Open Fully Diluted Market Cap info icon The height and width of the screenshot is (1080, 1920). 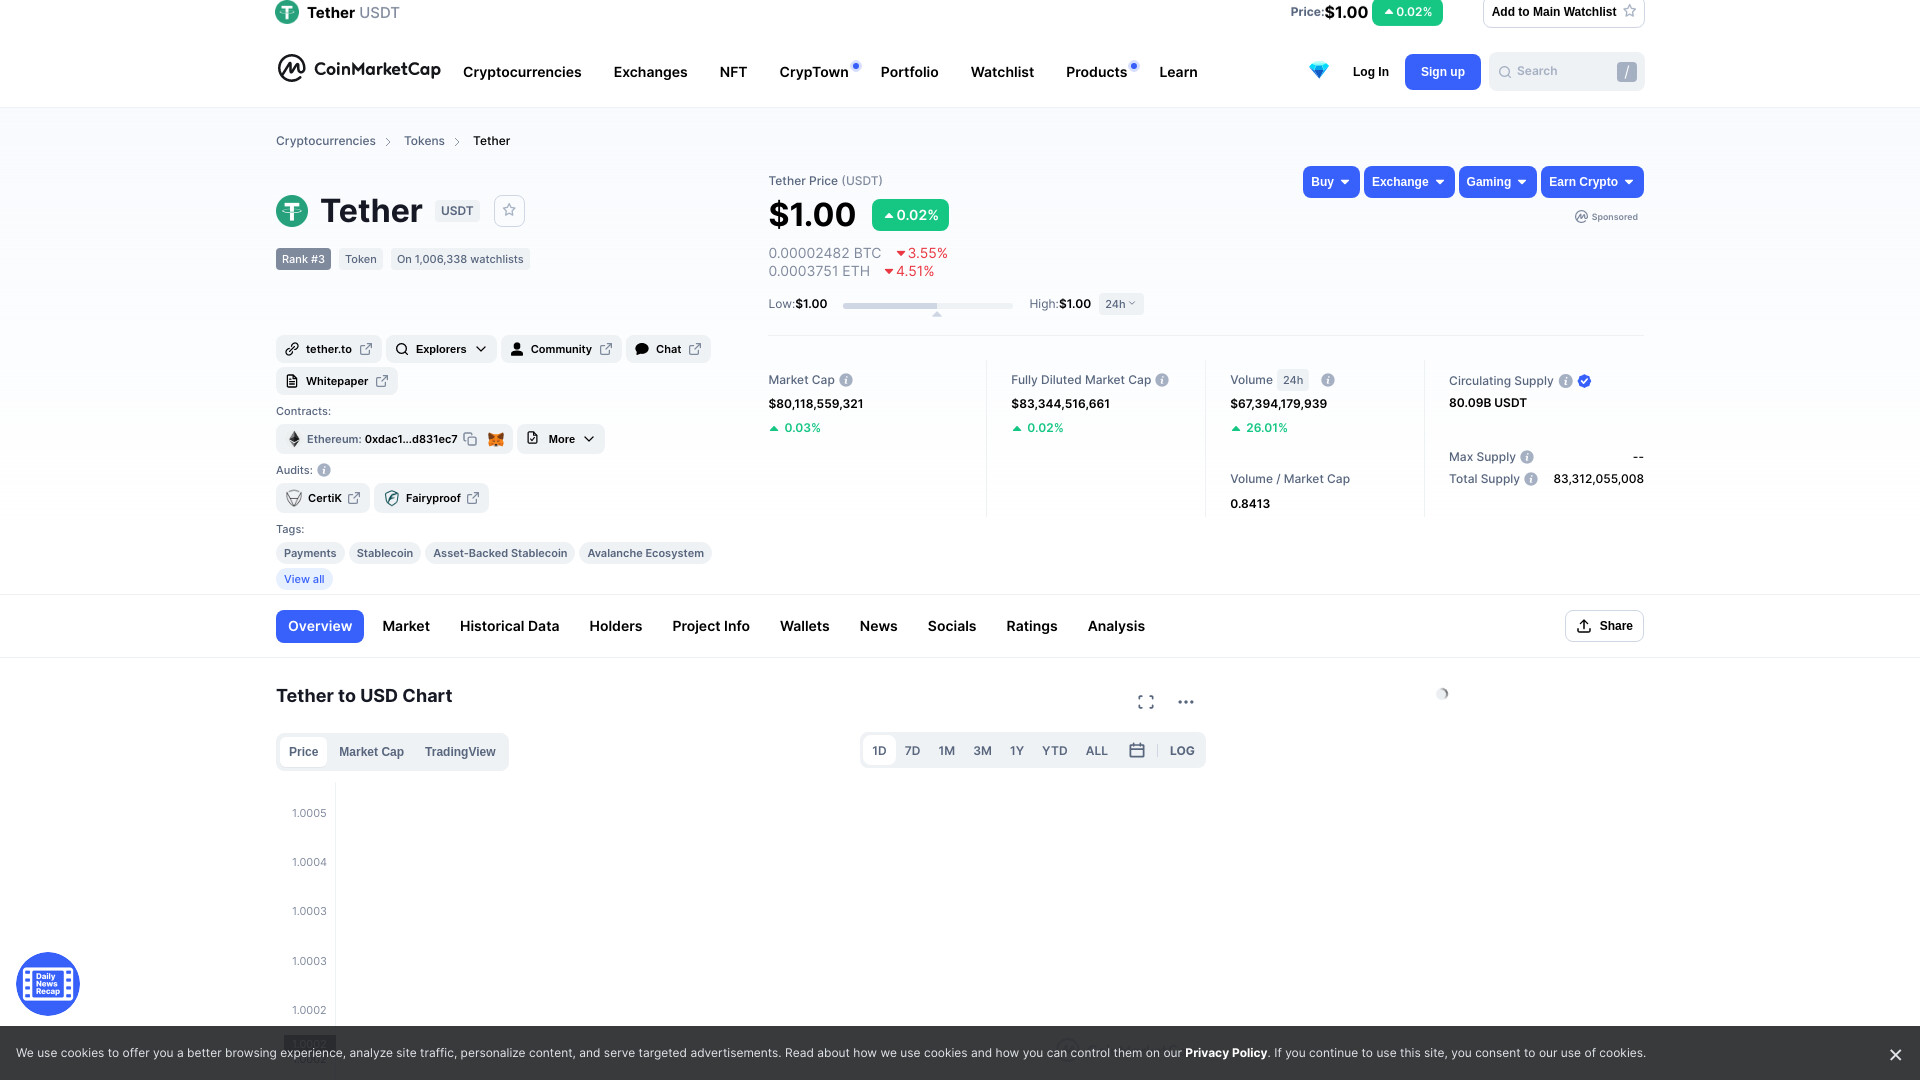[x=1162, y=380]
